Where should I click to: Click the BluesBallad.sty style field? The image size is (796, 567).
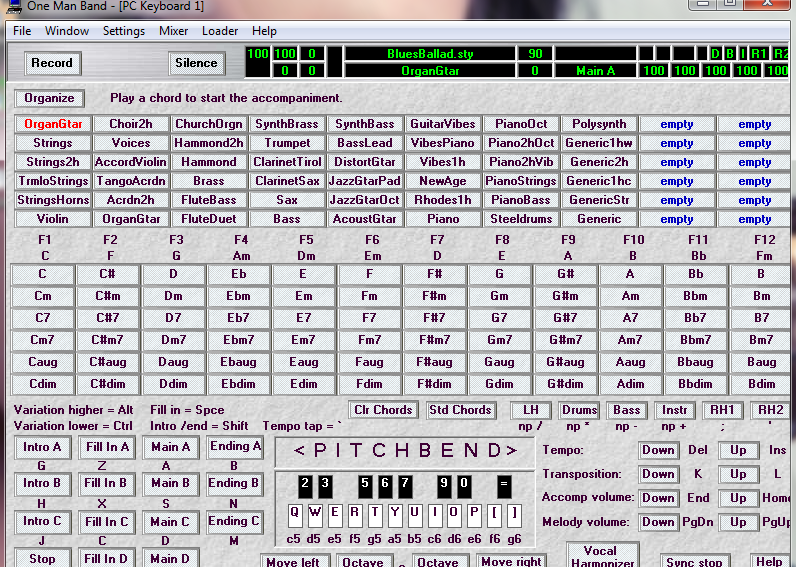(x=430, y=54)
